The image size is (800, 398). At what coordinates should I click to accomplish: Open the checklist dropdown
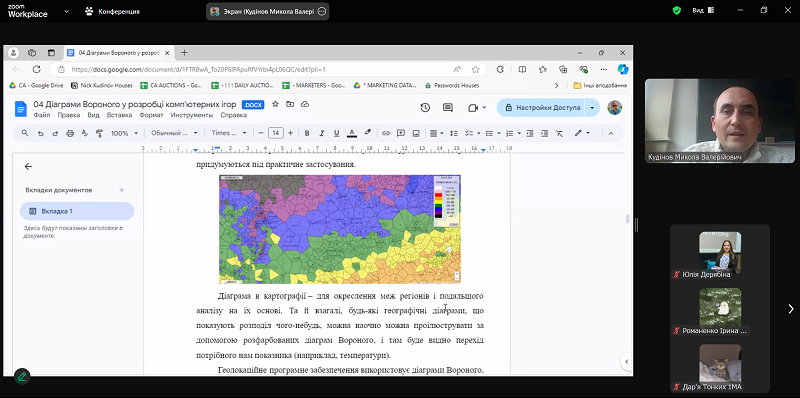pyautogui.click(x=472, y=133)
